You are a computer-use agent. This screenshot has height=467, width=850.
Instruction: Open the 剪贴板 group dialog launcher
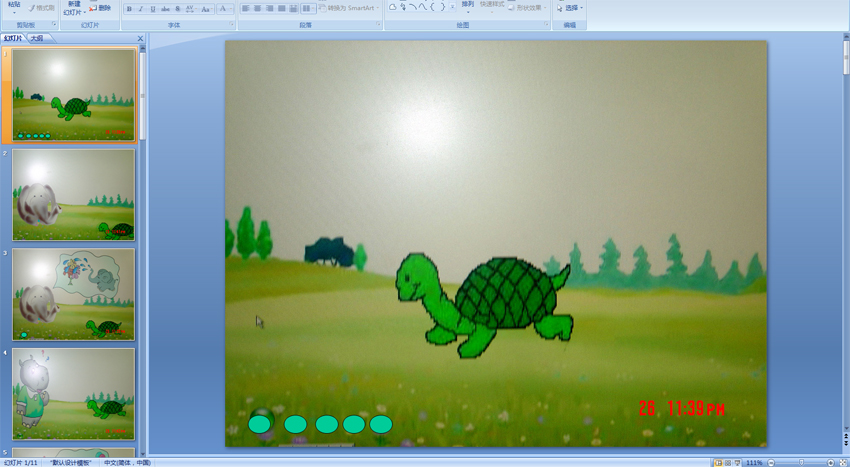[x=54, y=24]
